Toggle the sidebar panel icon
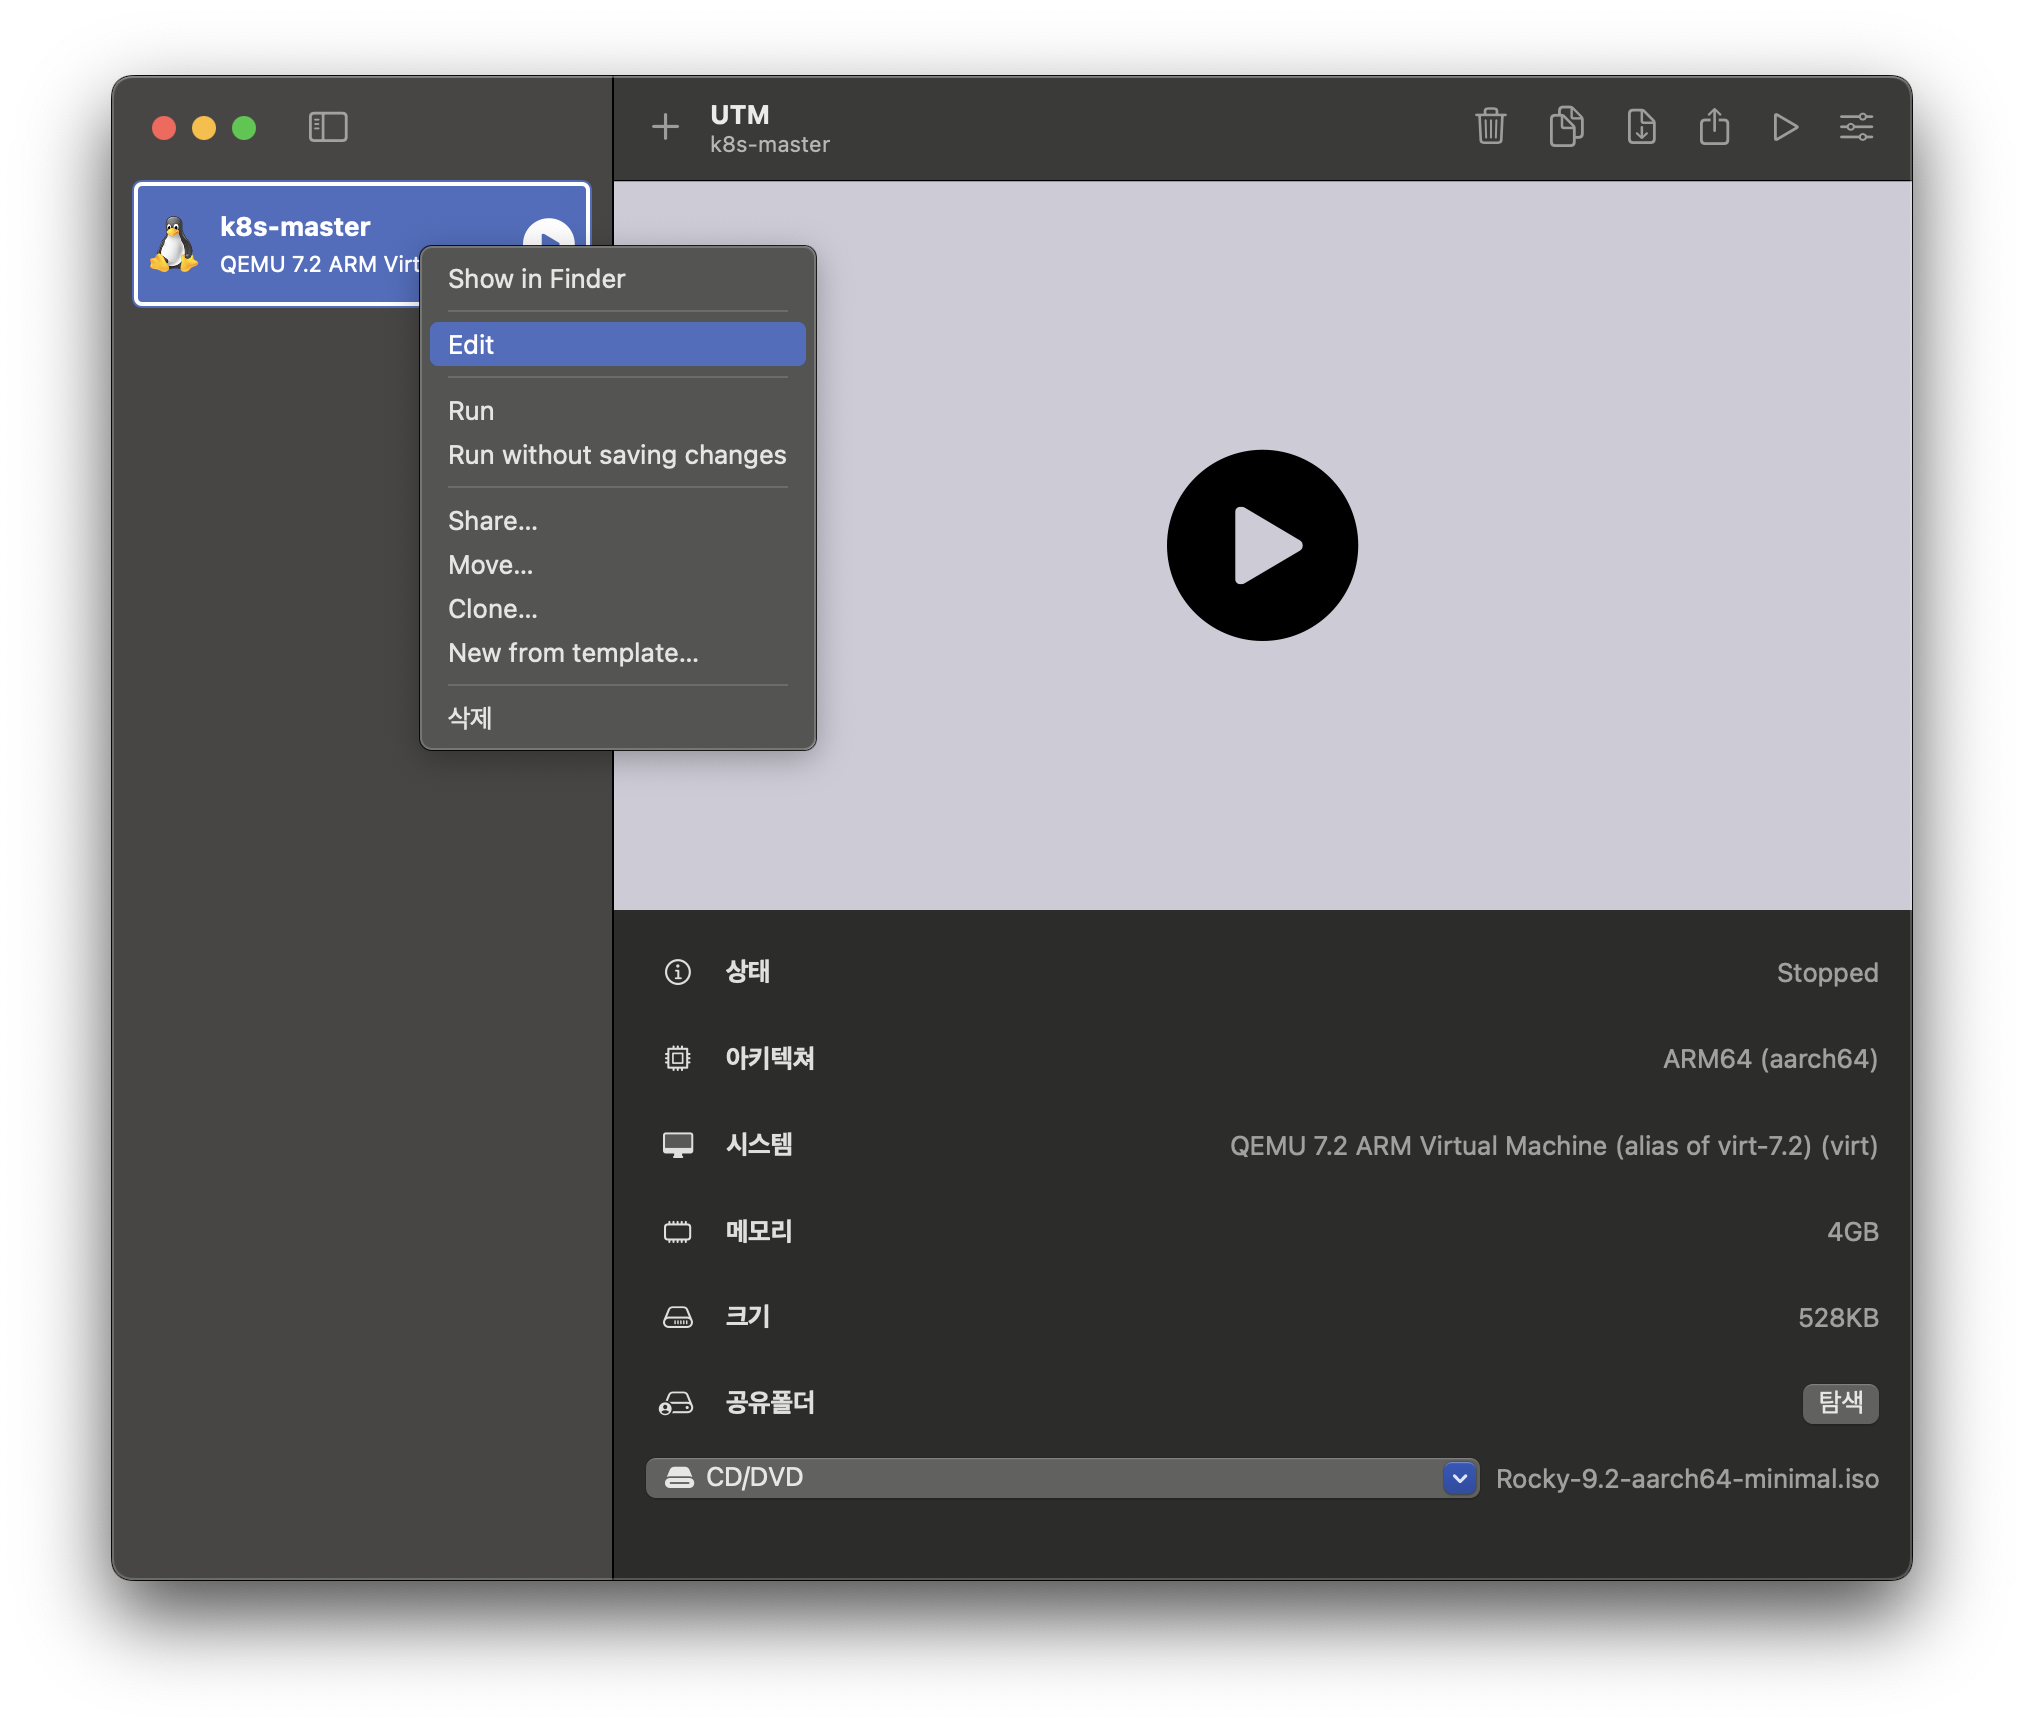The height and width of the screenshot is (1728, 2024). click(x=328, y=127)
